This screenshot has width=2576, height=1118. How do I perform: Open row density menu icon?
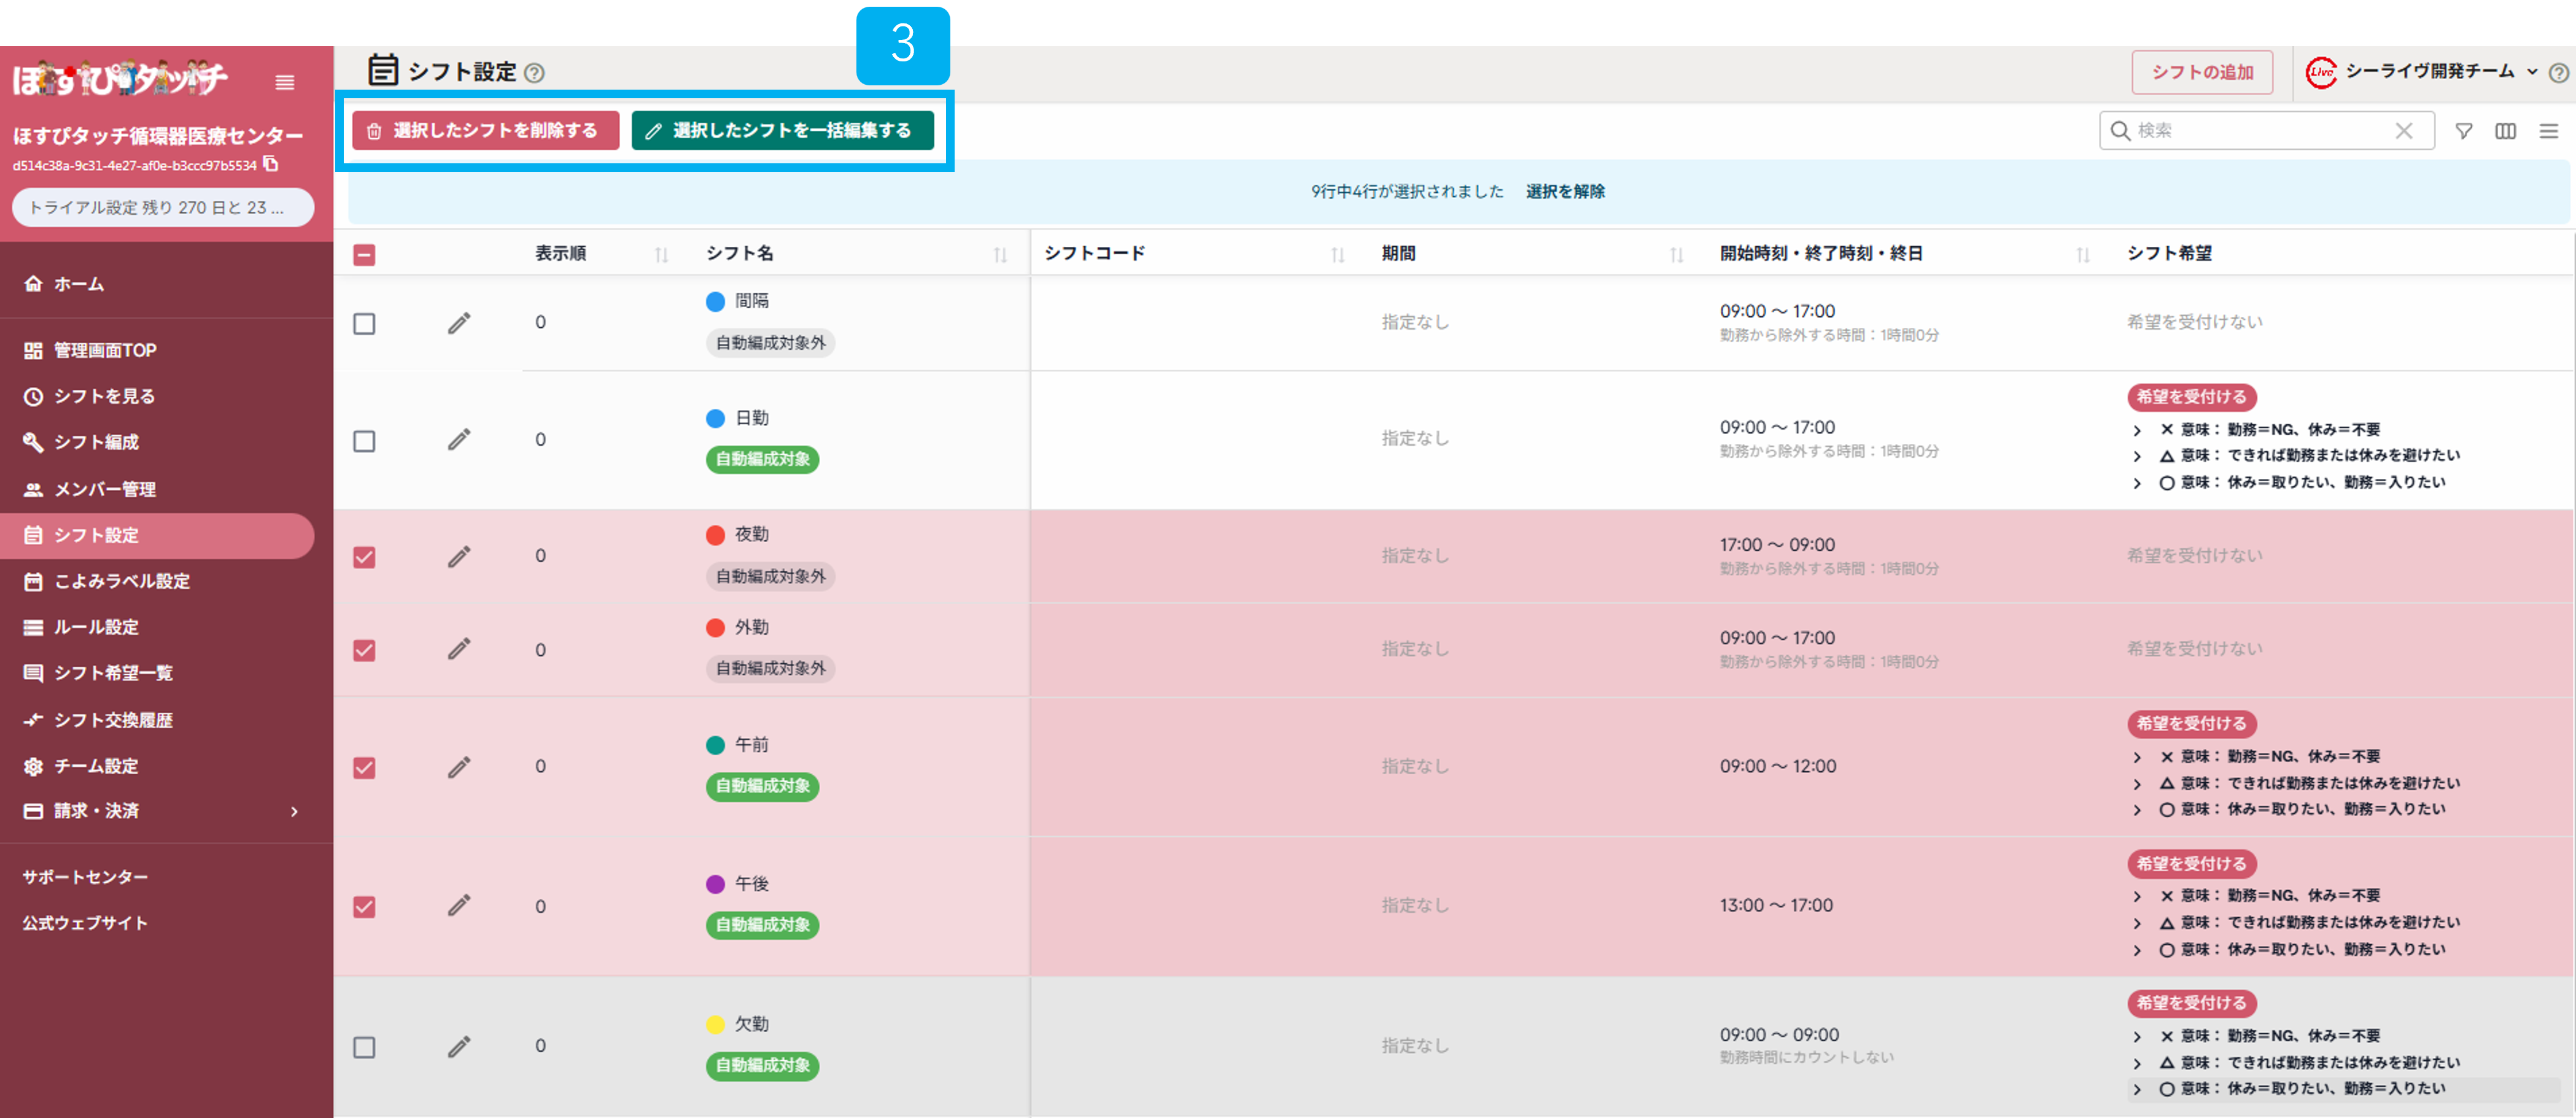coord(2548,131)
